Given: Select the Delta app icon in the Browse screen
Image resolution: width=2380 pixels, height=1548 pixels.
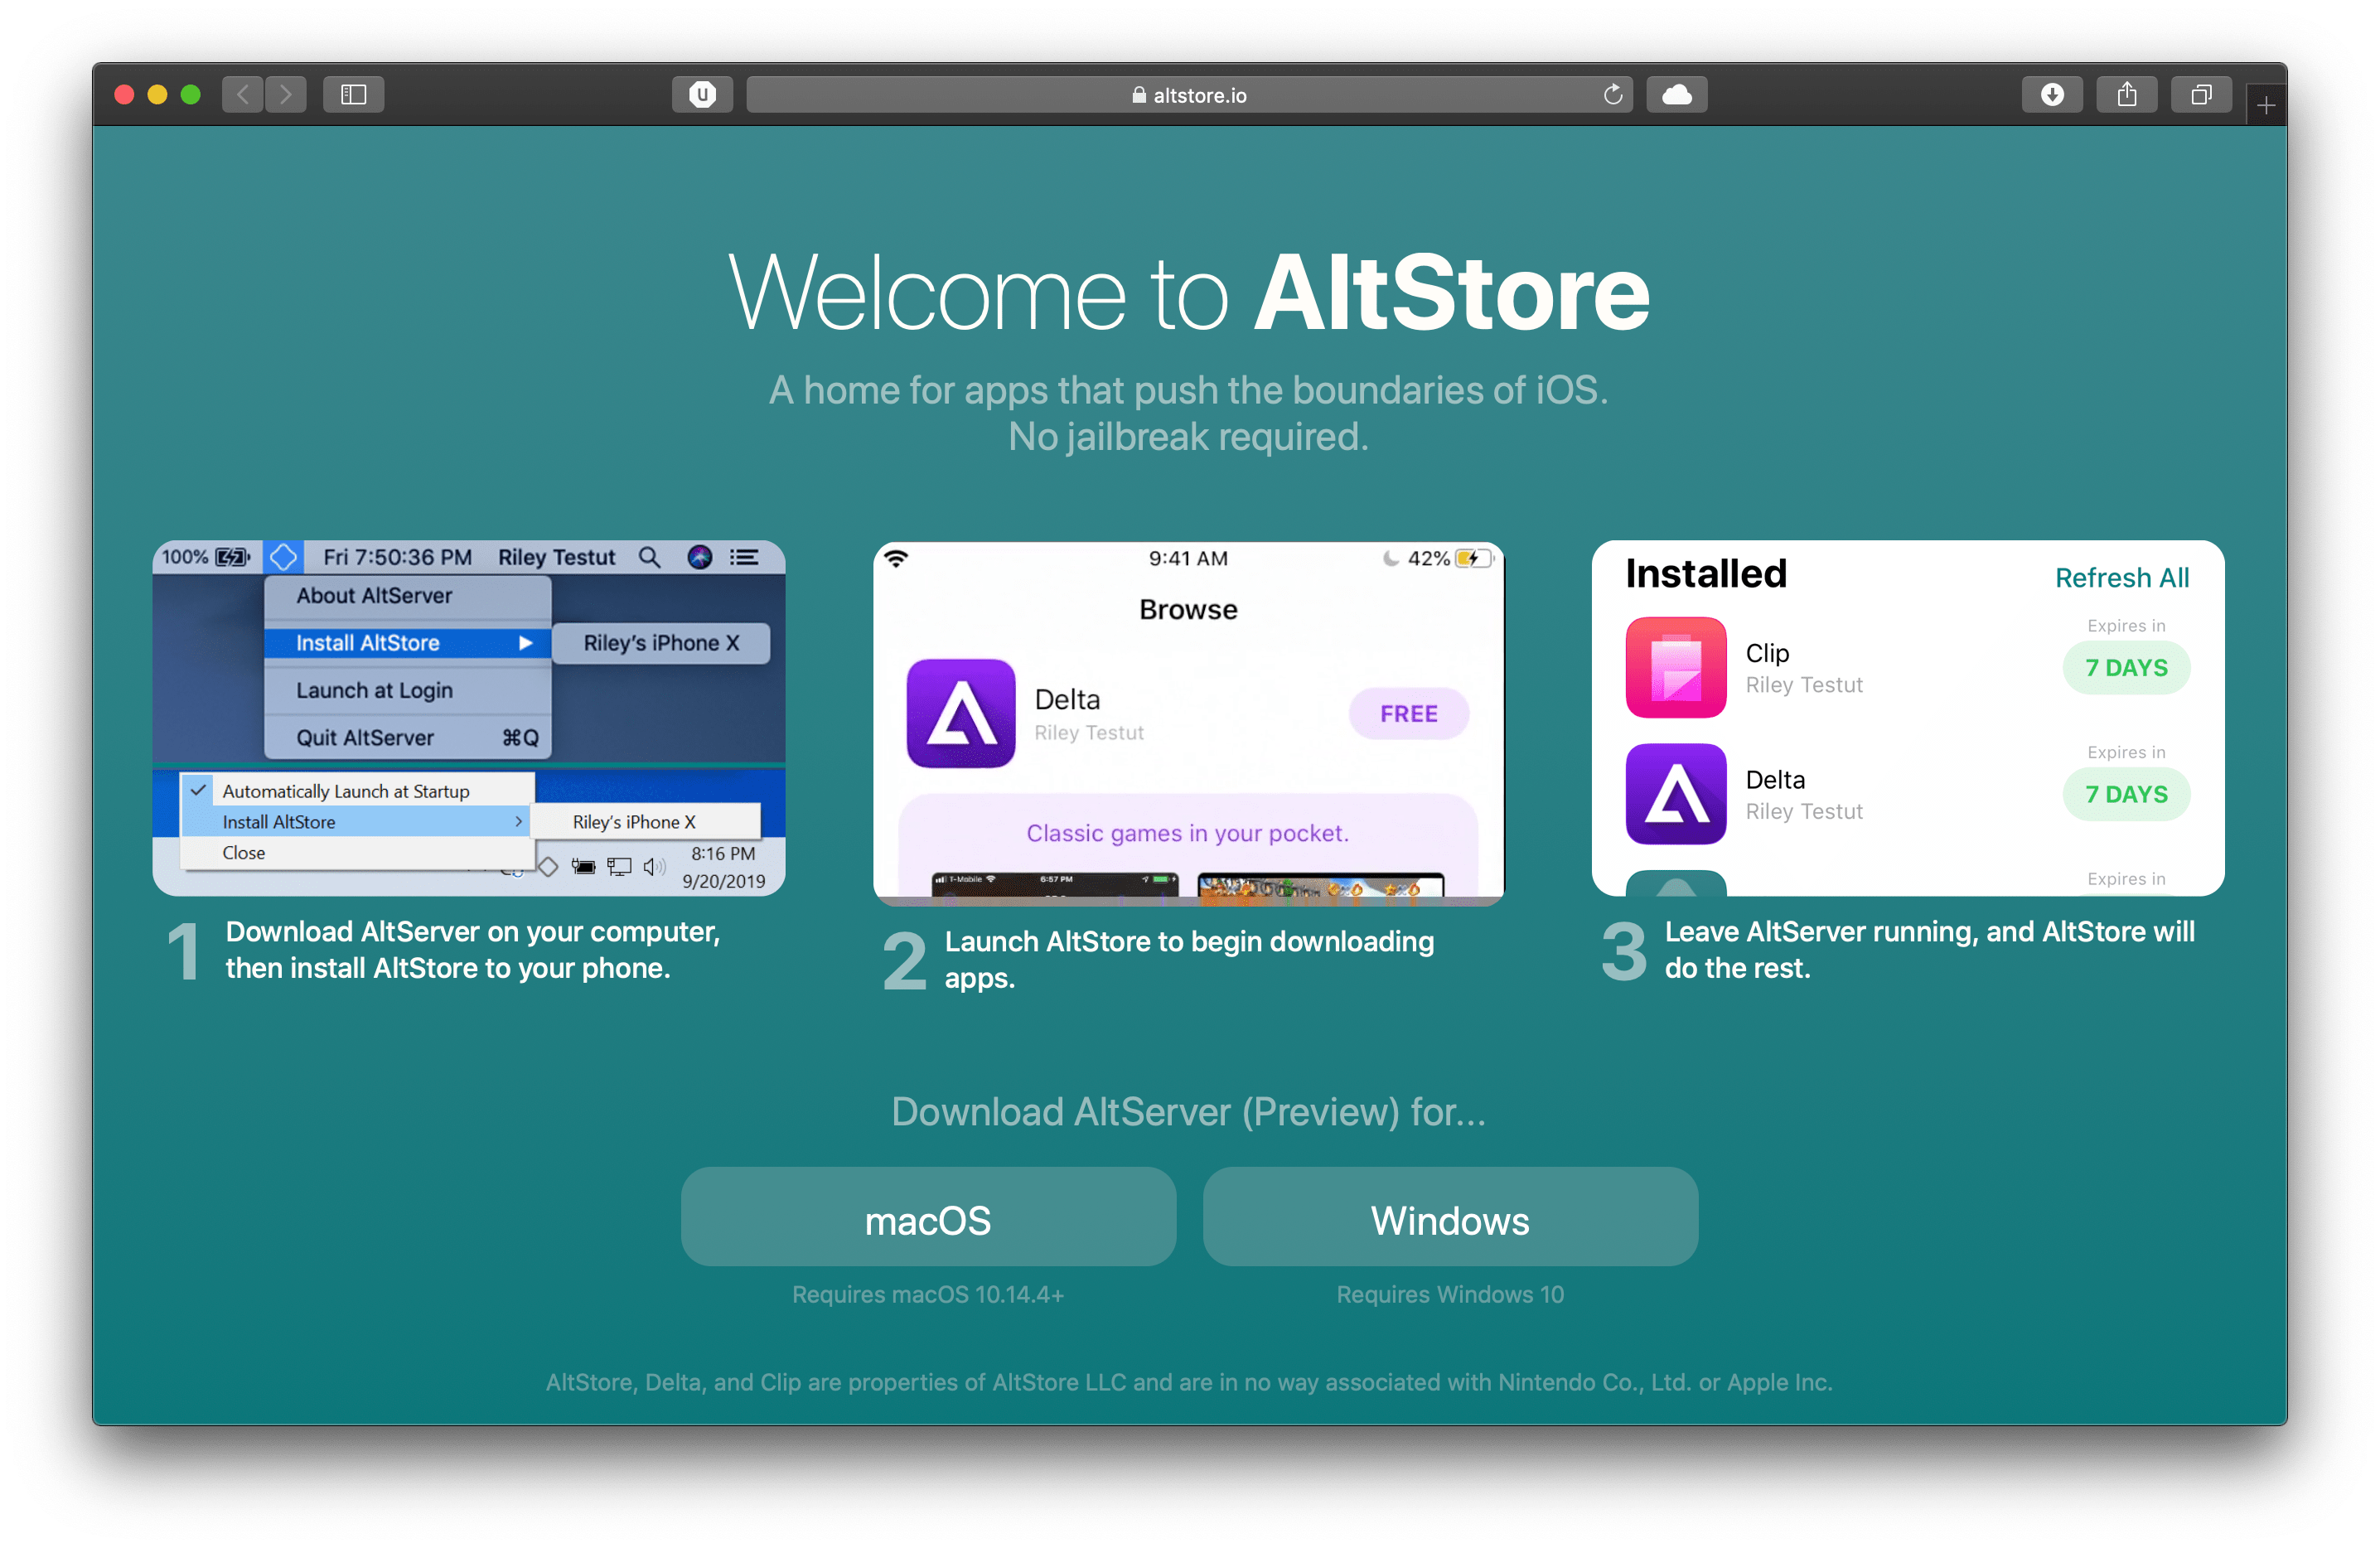Looking at the screenshot, I should [961, 713].
